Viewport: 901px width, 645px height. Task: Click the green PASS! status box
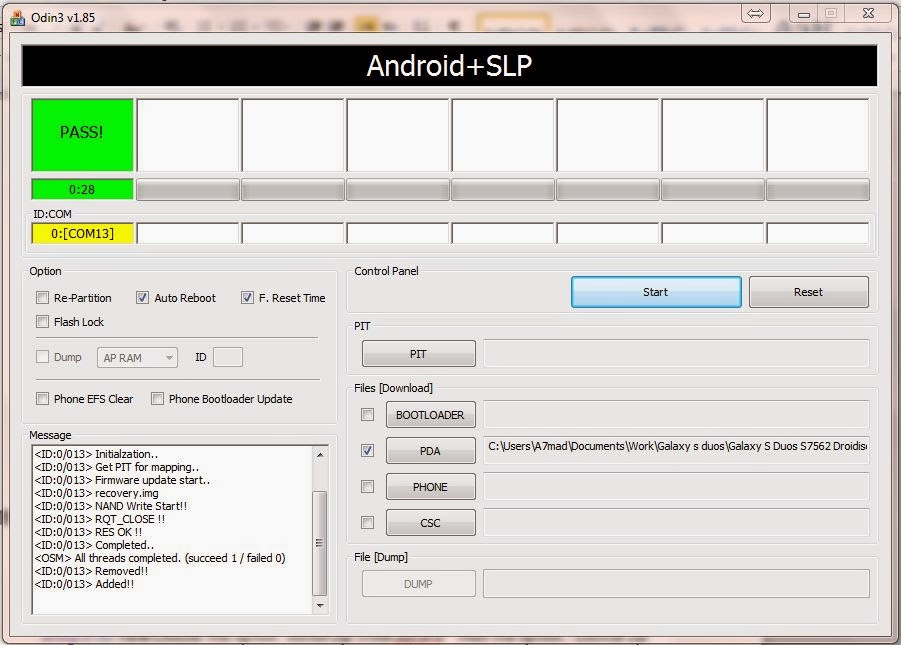pyautogui.click(x=82, y=135)
